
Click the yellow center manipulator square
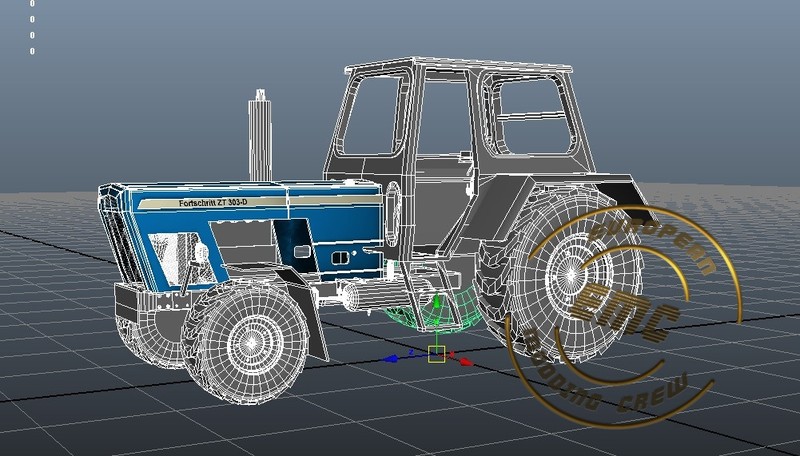click(436, 353)
